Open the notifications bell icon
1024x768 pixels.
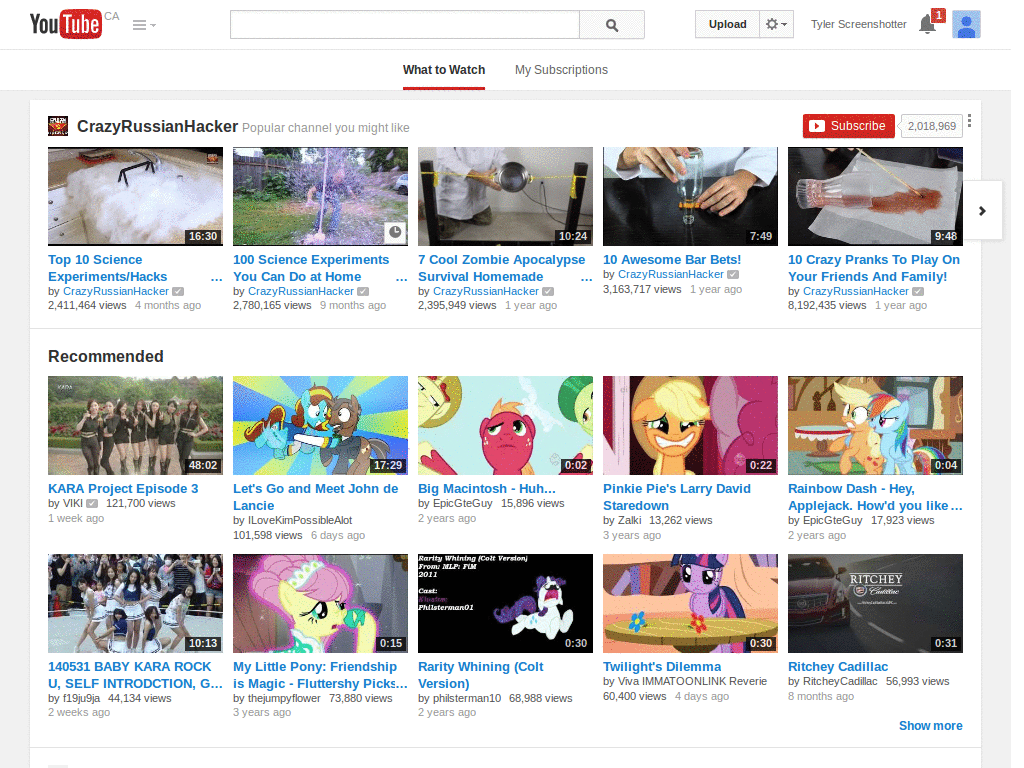927,25
